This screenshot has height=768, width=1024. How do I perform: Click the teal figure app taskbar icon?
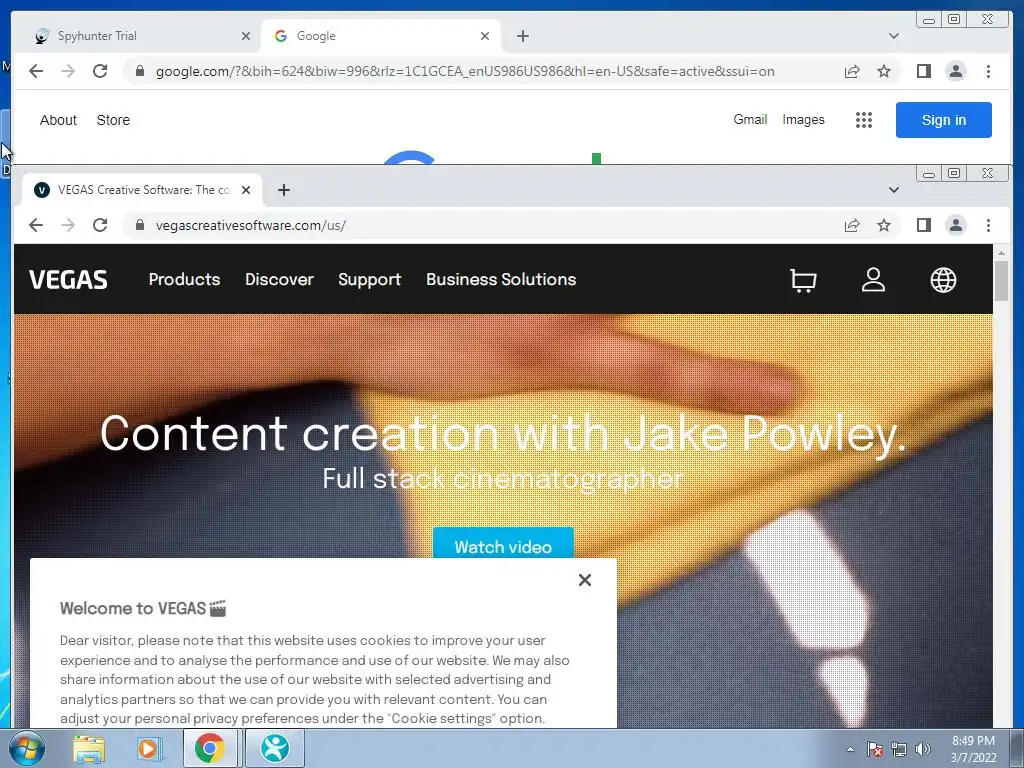click(274, 748)
